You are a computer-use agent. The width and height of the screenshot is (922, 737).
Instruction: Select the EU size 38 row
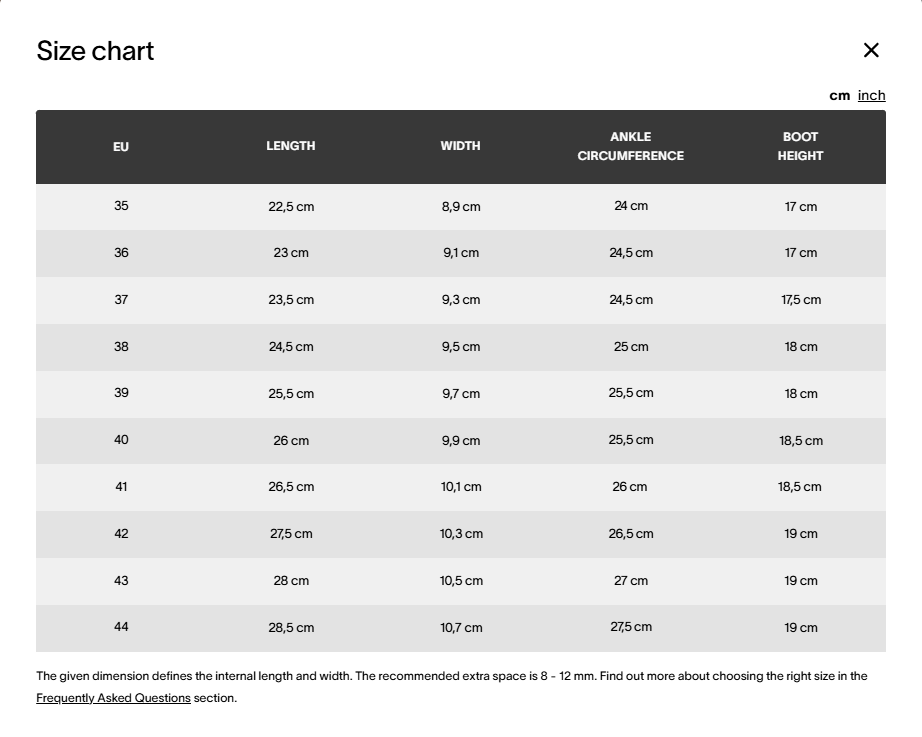[121, 347]
